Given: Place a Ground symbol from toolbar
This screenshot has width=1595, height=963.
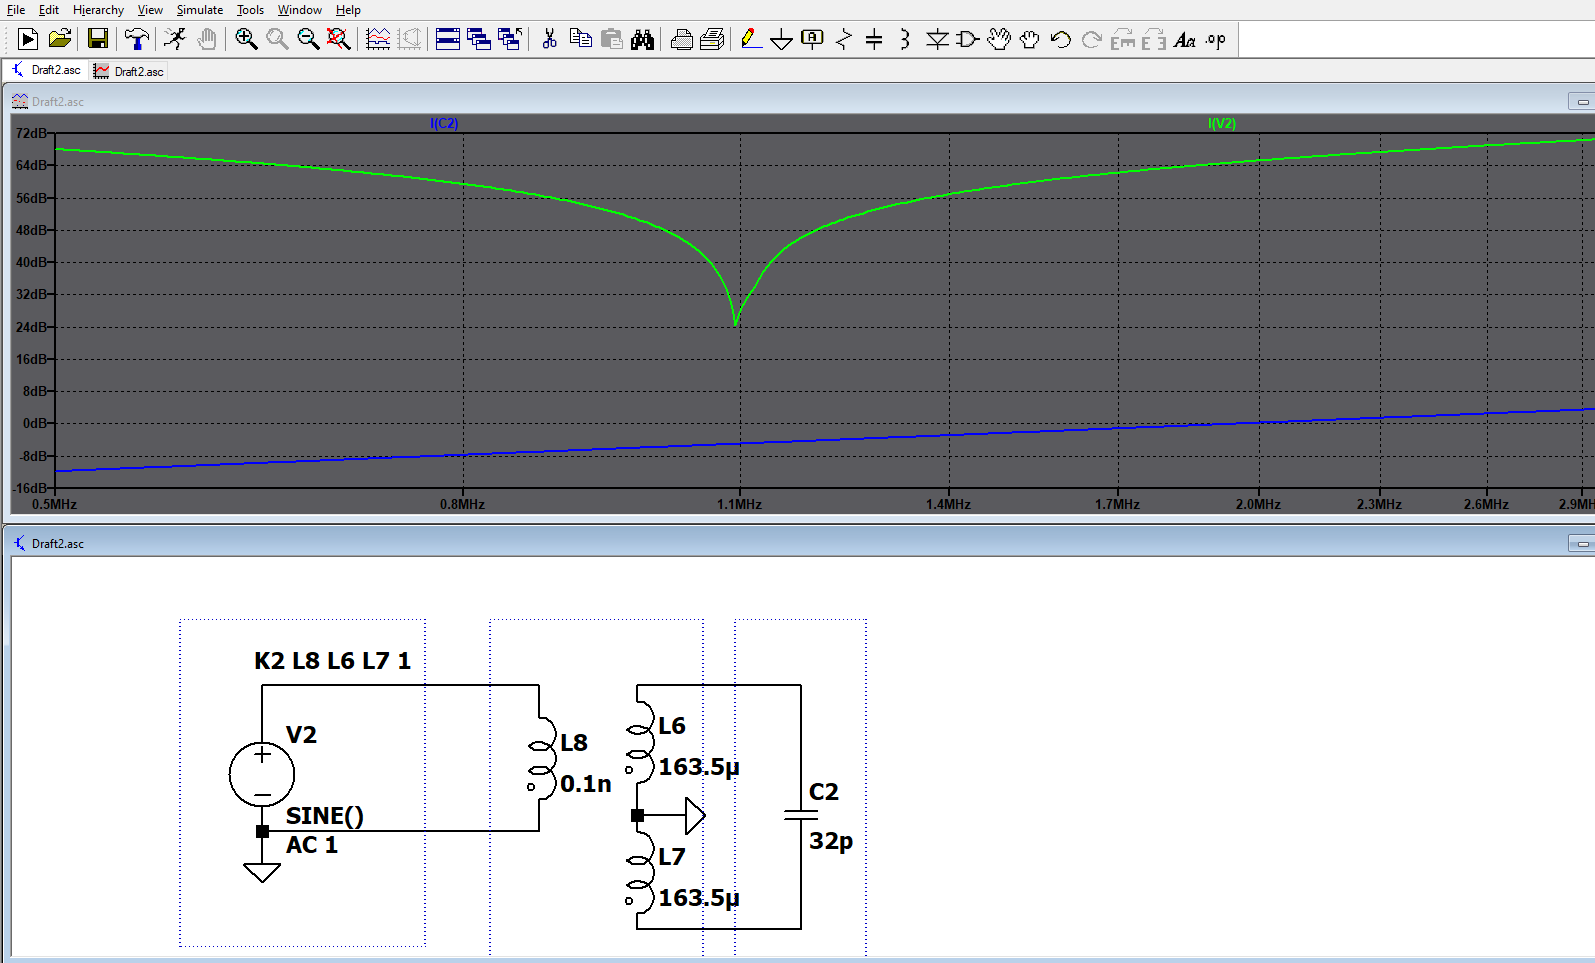Looking at the screenshot, I should click(x=782, y=39).
